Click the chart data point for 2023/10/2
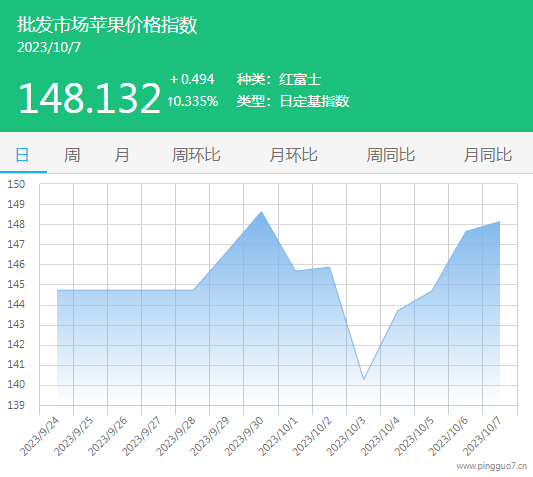Viewport: 533px width, 477px height. point(330,267)
